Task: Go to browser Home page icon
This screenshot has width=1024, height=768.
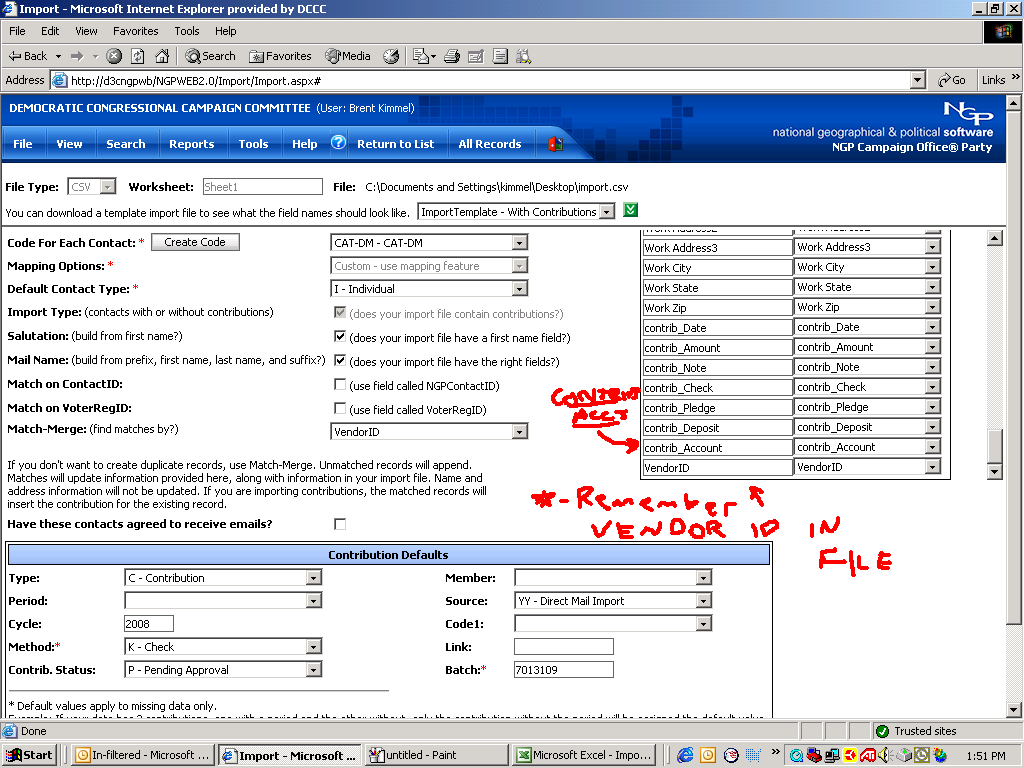Action: point(161,56)
